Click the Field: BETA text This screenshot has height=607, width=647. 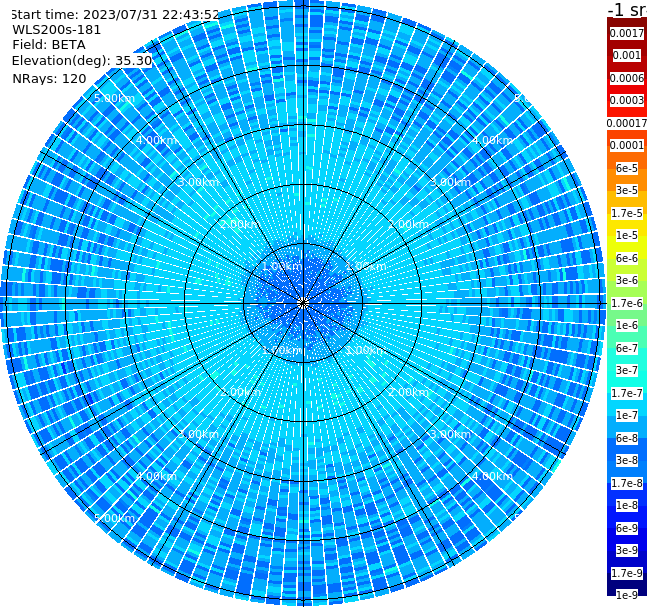(49, 45)
